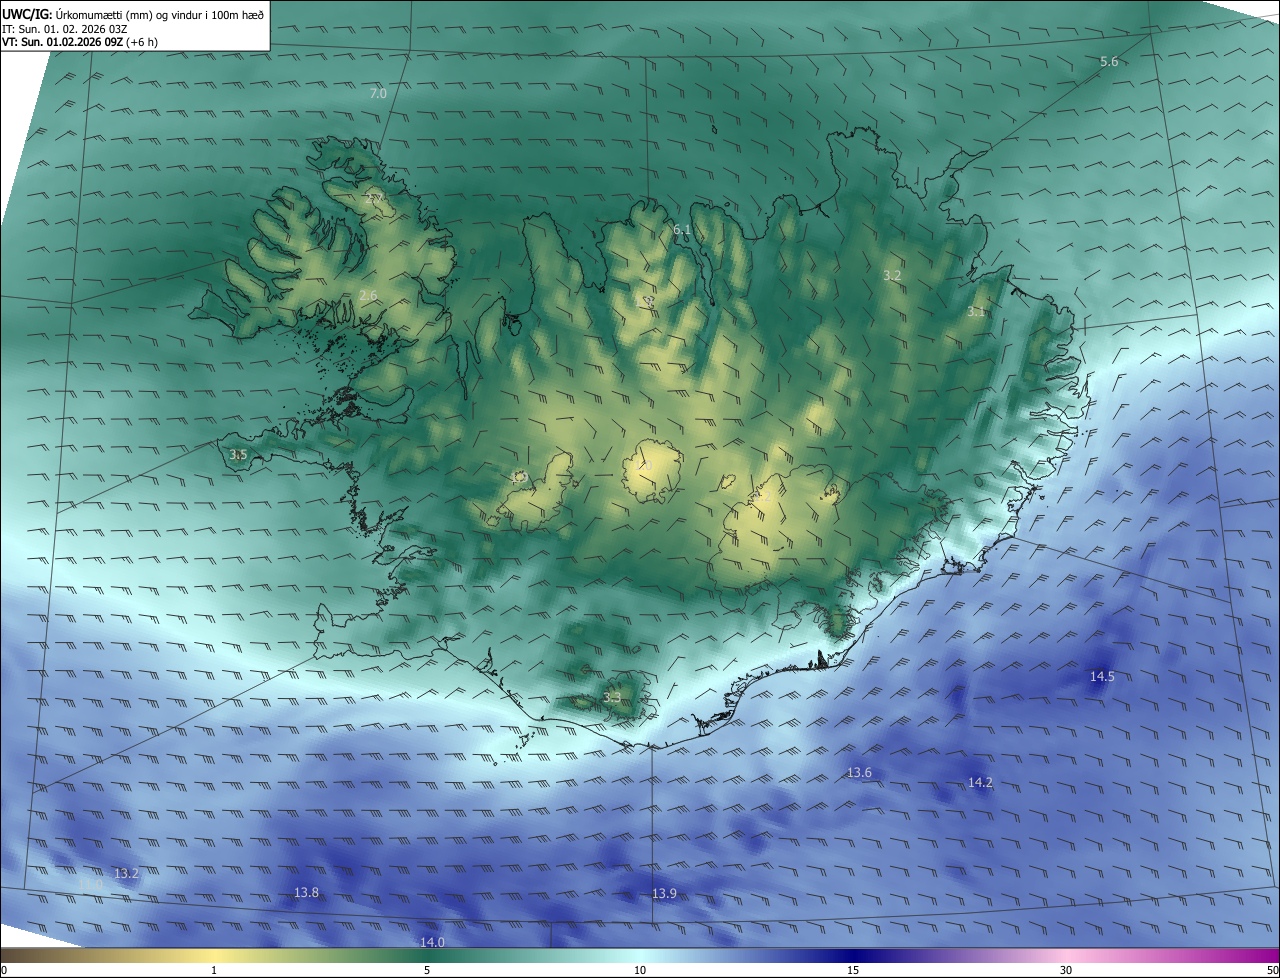Image resolution: width=1280 pixels, height=978 pixels.
Task: Click the 5.6 value label on the map
Action: point(1109,62)
